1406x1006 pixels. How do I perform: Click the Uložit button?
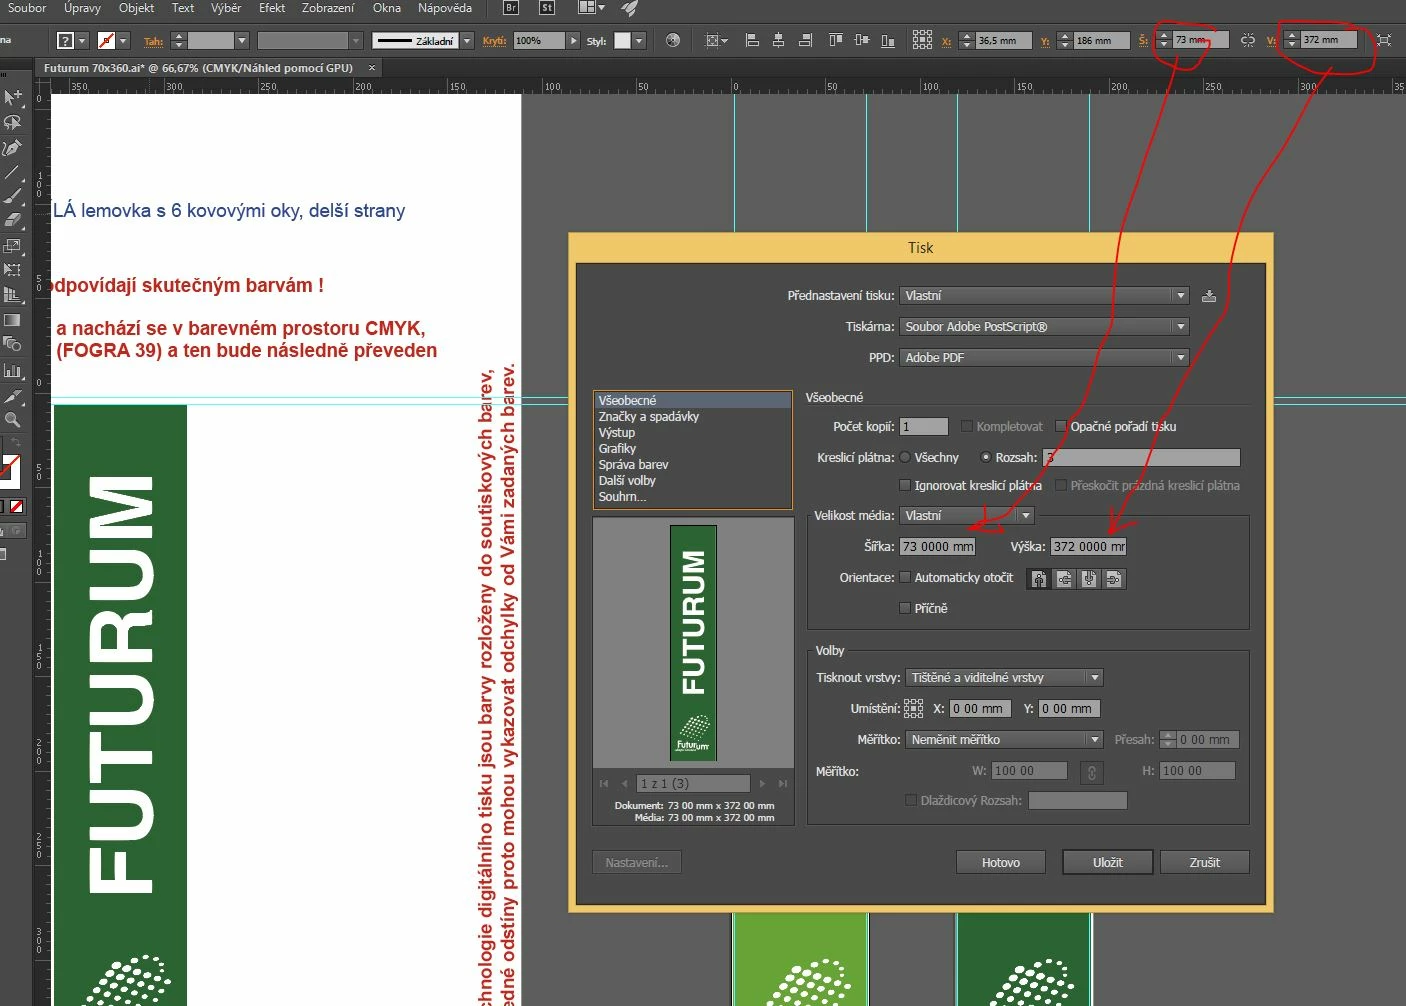pos(1108,863)
